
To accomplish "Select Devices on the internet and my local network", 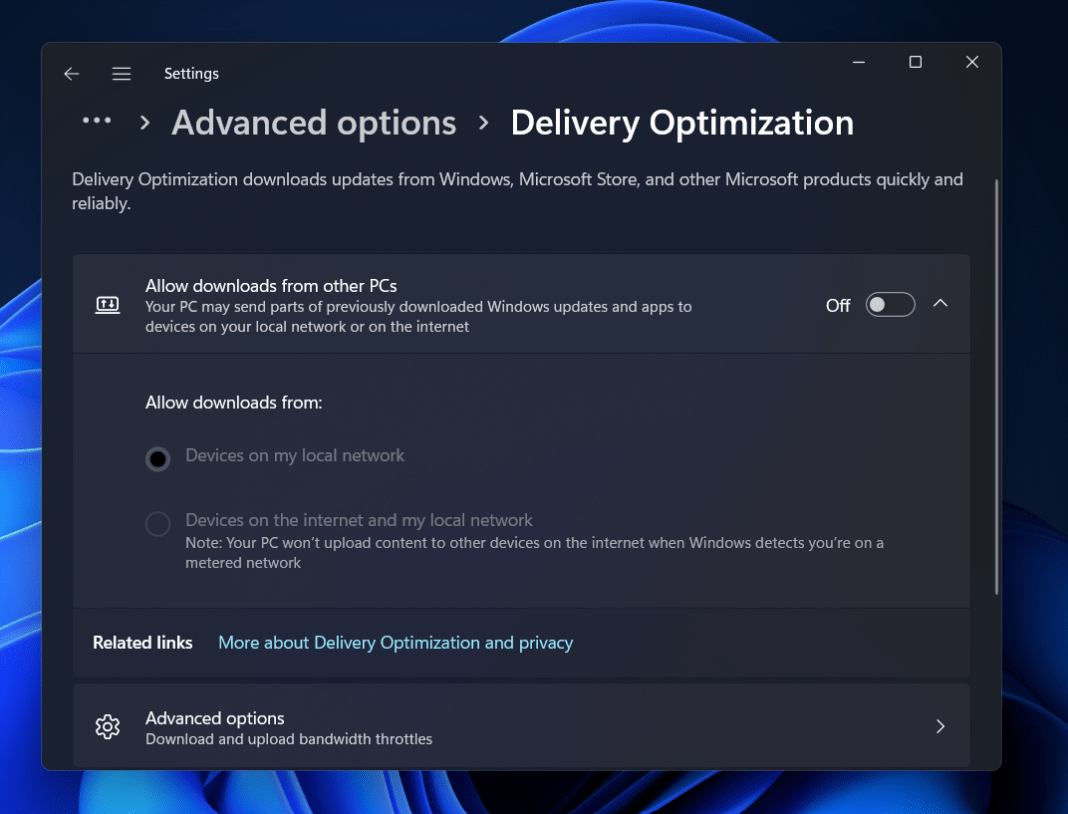I will point(157,524).
